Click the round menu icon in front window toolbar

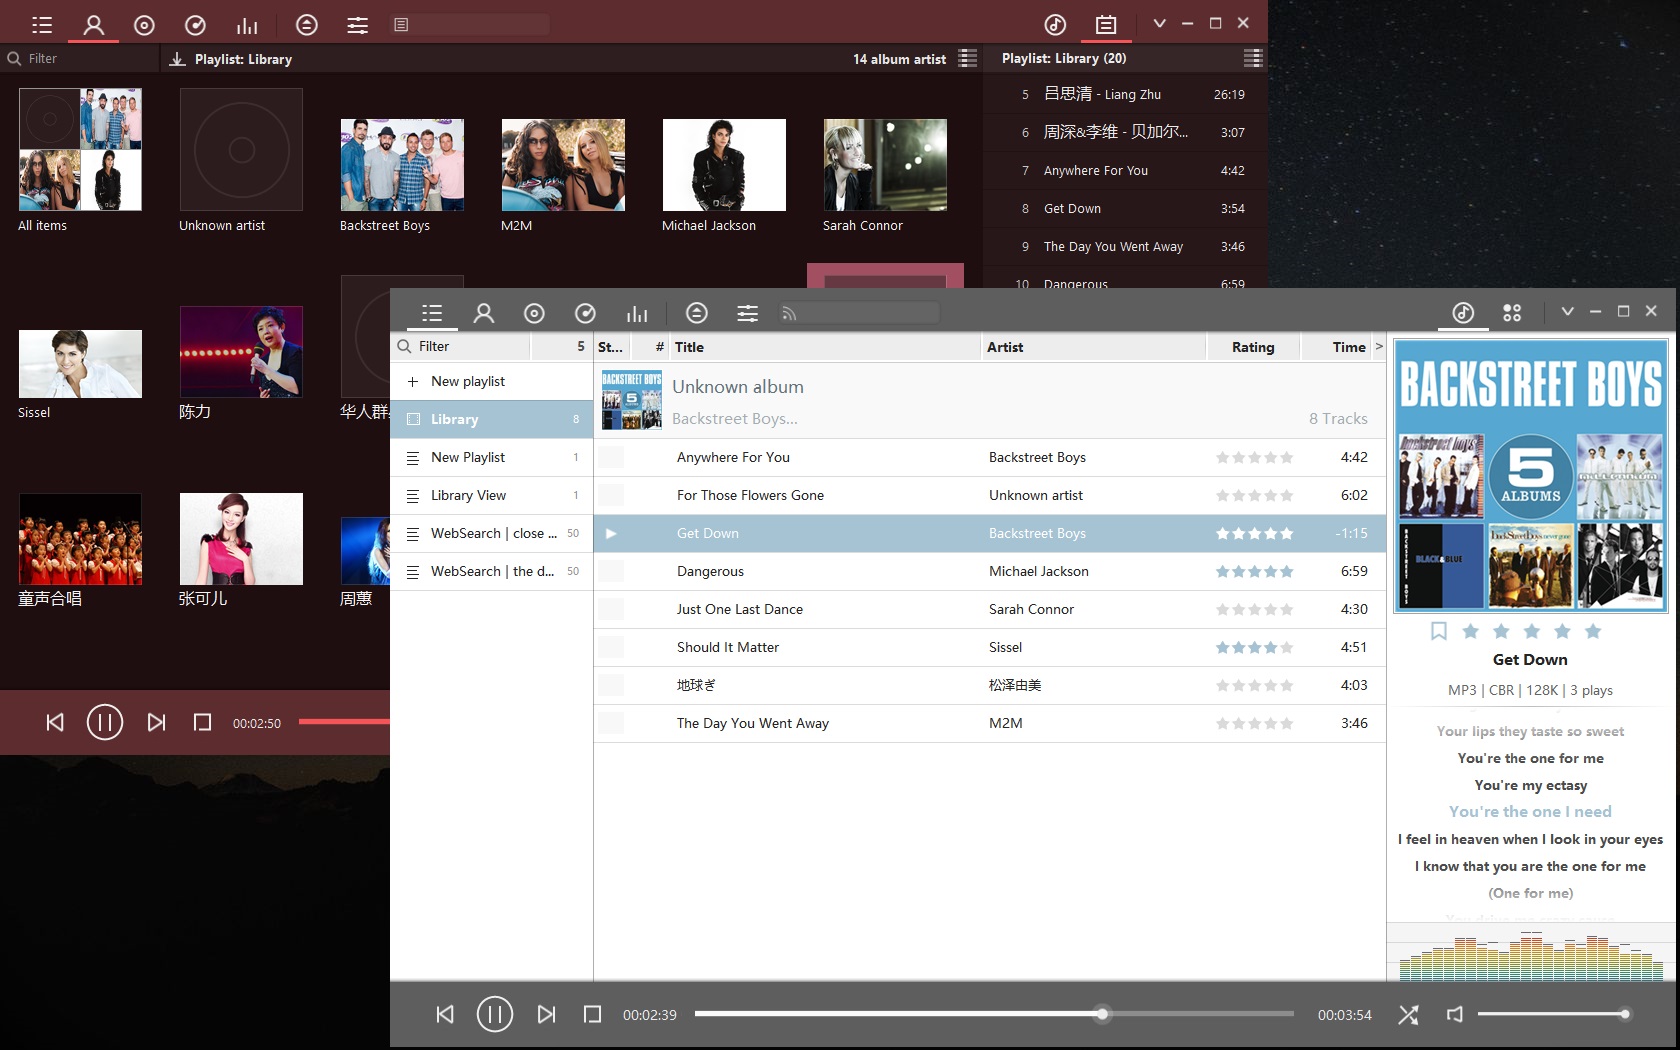point(697,313)
